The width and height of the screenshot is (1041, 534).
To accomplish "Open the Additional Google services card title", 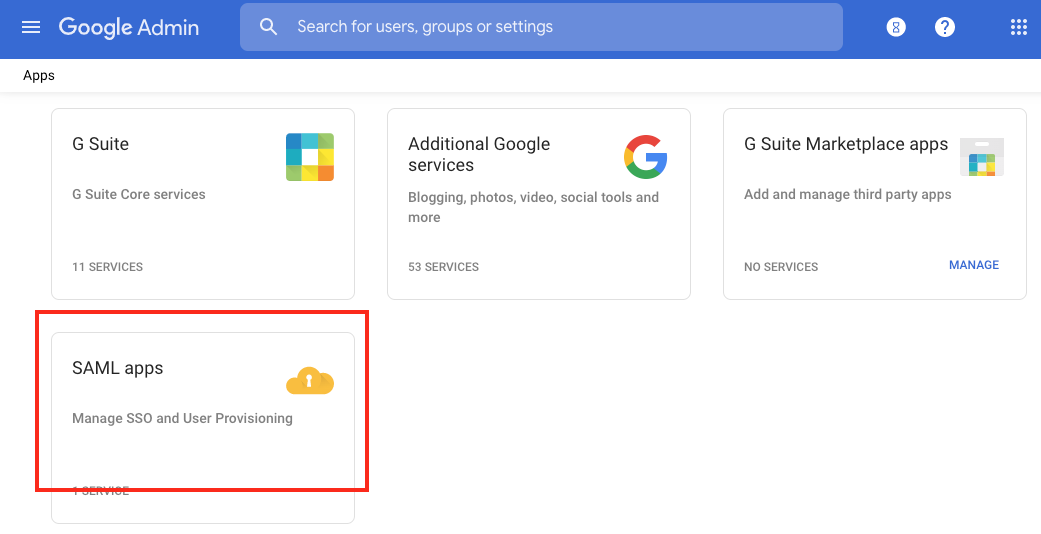I will (479, 154).
